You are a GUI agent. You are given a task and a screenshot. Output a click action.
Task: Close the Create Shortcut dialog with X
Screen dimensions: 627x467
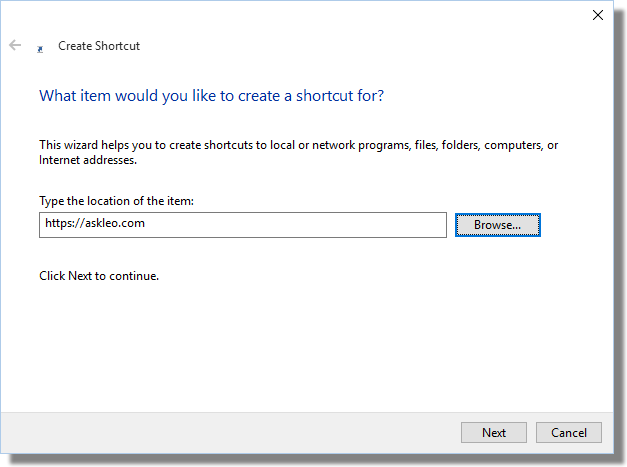(x=598, y=15)
